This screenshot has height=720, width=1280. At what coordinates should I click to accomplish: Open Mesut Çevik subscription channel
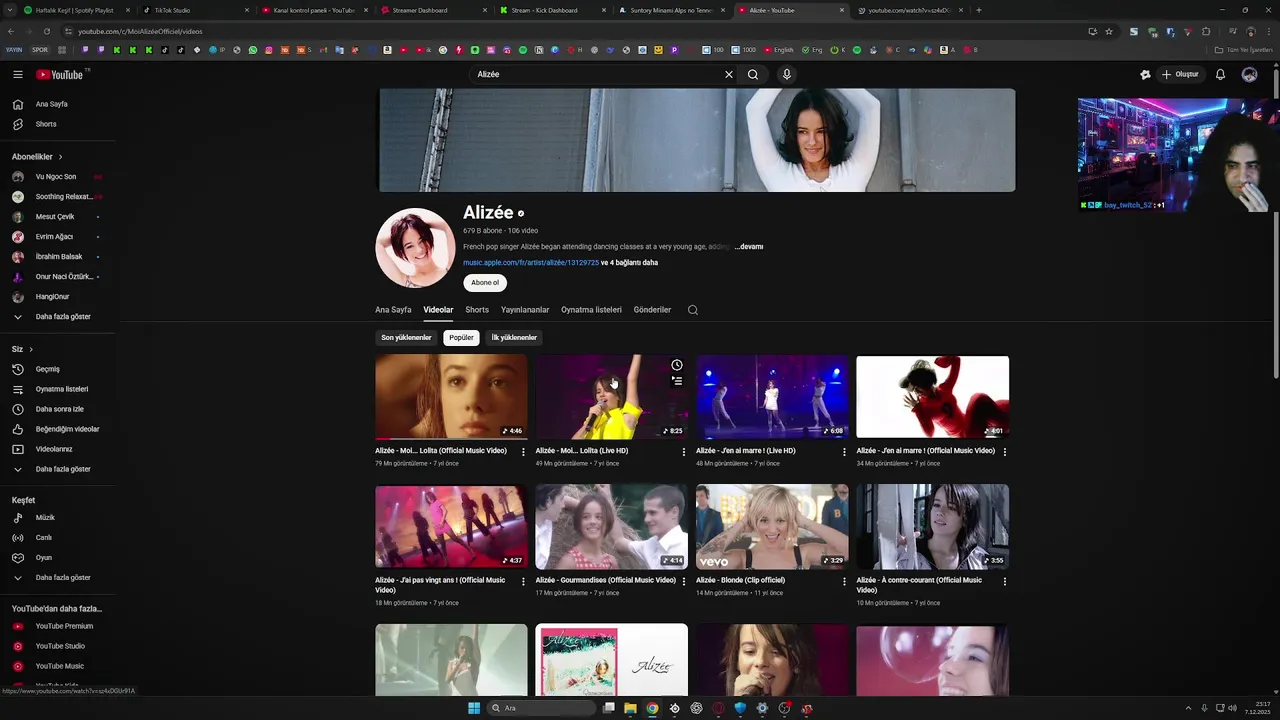(x=55, y=217)
